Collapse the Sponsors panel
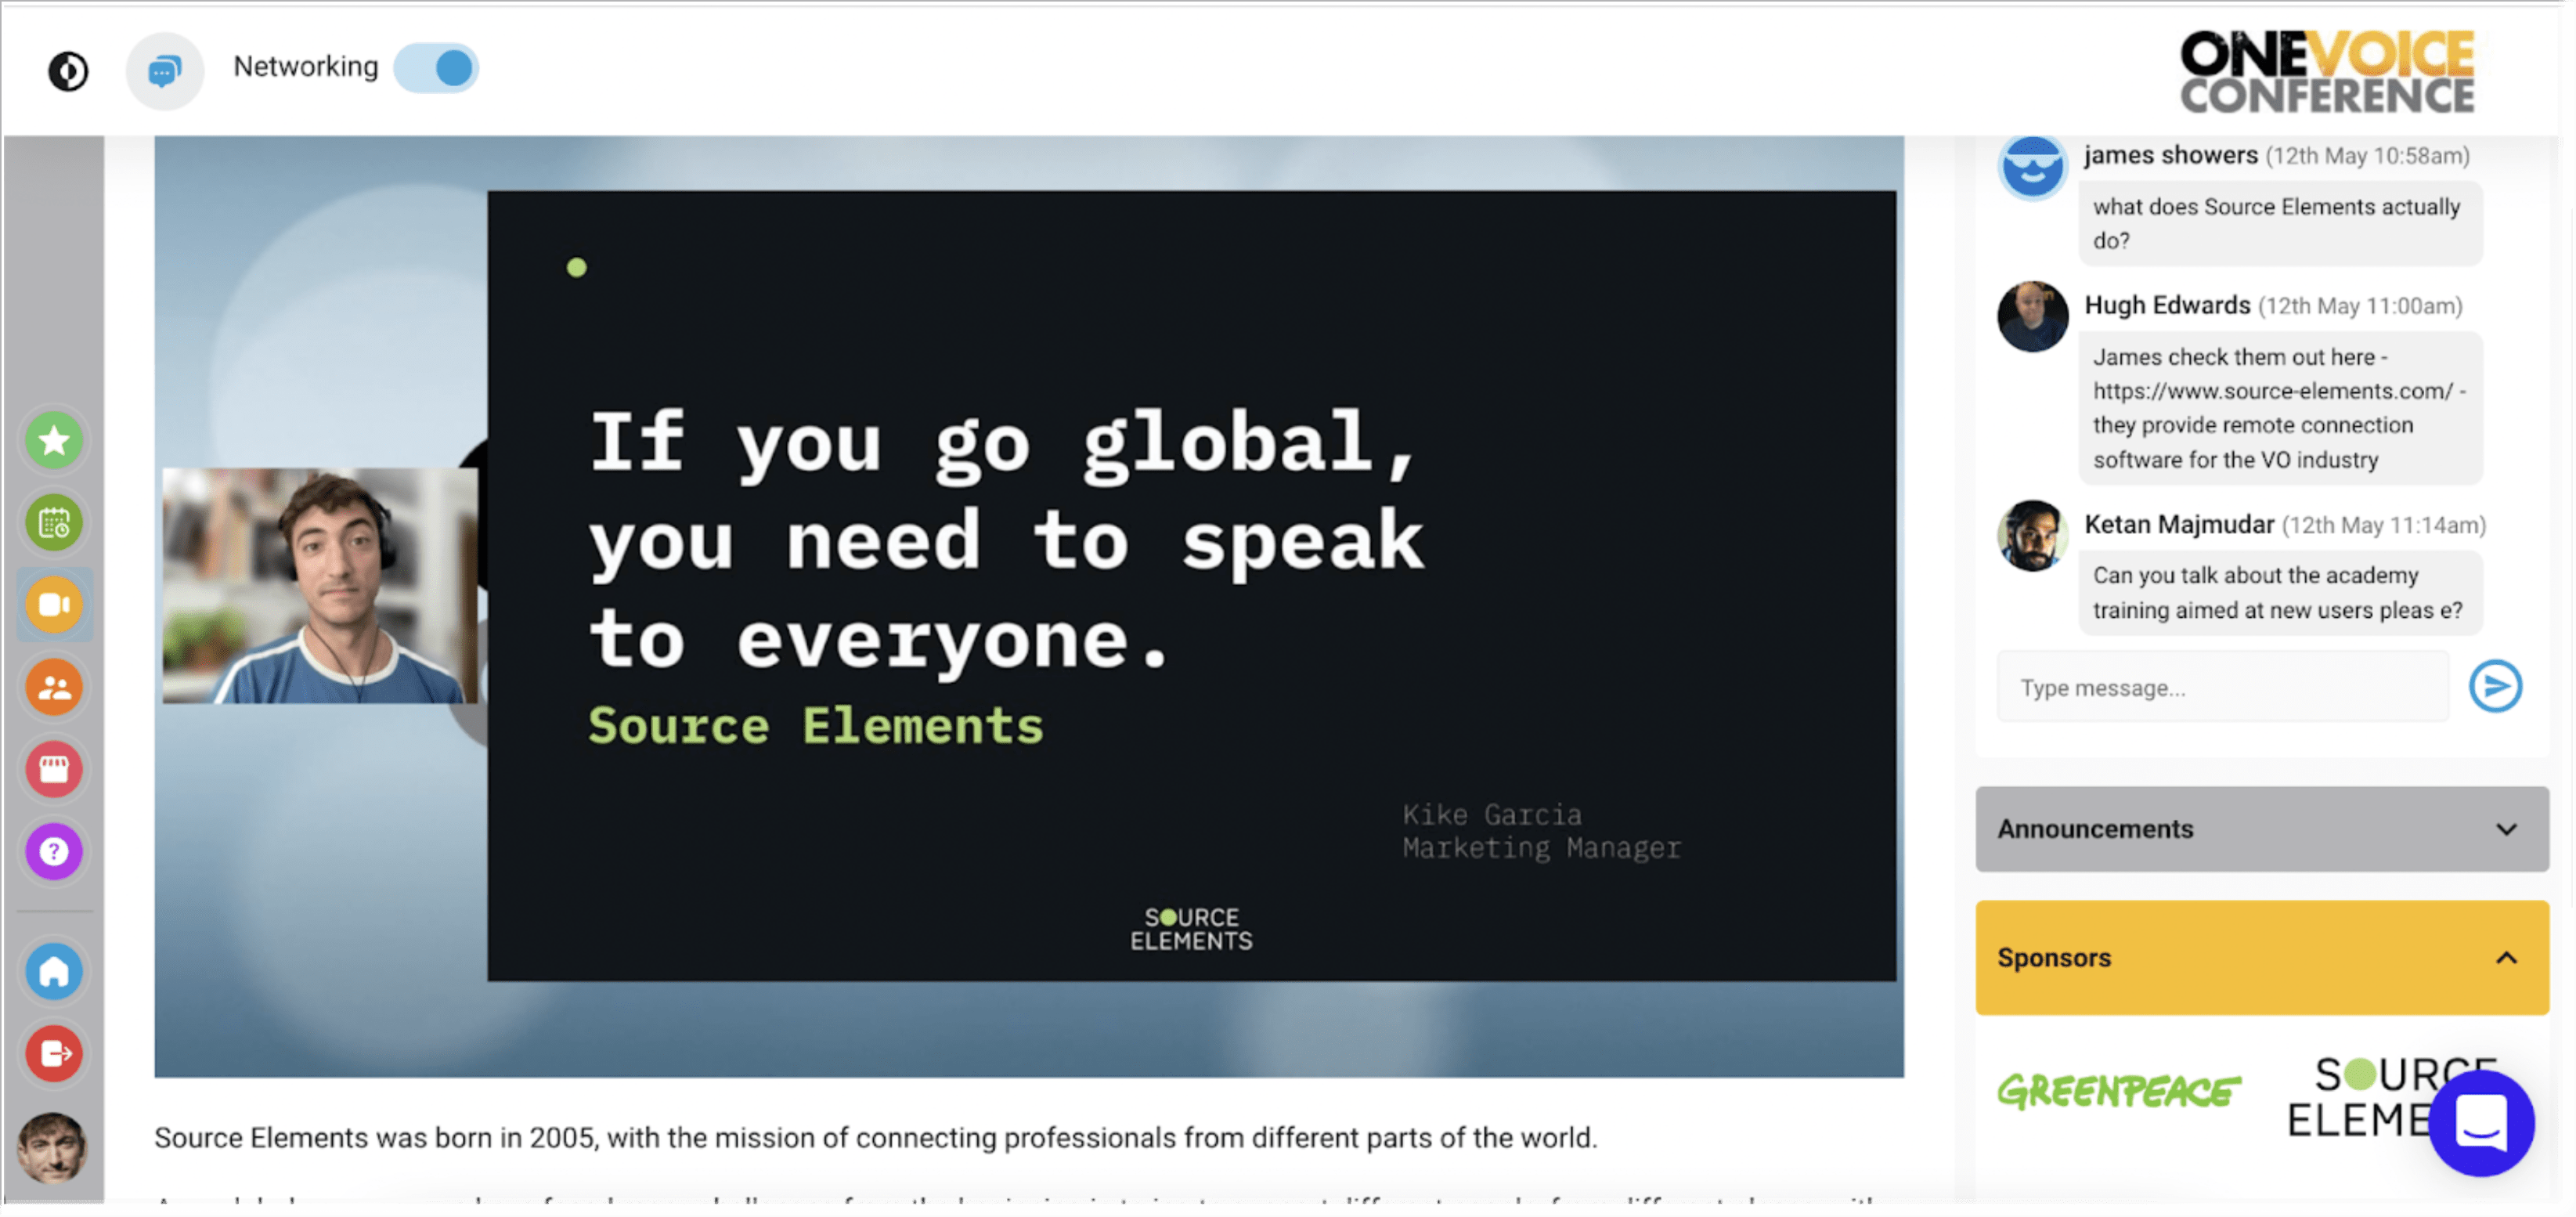This screenshot has height=1217, width=2576. pos(2261,958)
